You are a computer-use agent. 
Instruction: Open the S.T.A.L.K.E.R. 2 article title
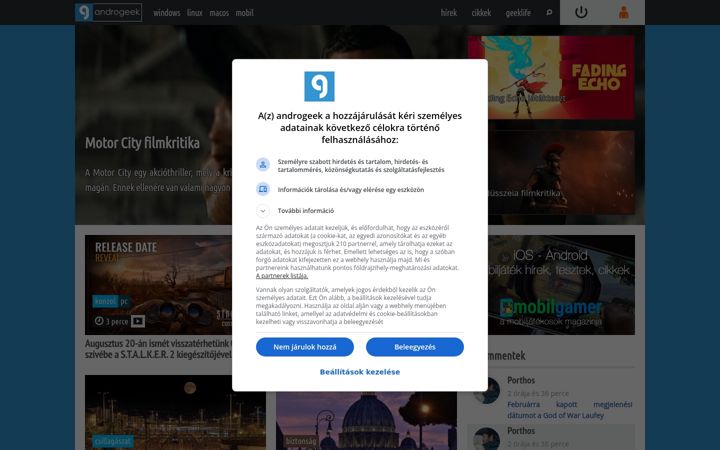158,349
